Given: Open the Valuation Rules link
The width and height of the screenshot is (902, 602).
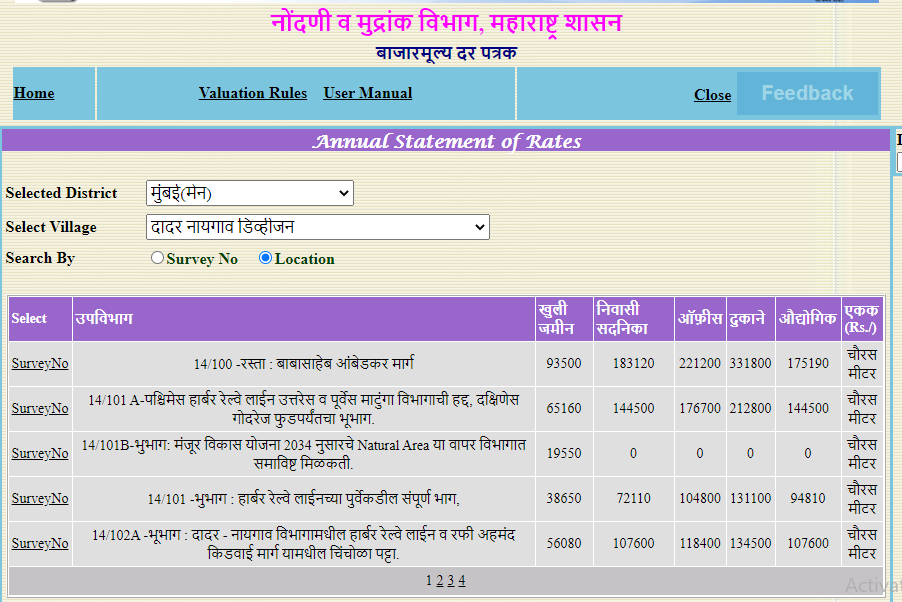Looking at the screenshot, I should click(x=253, y=93).
